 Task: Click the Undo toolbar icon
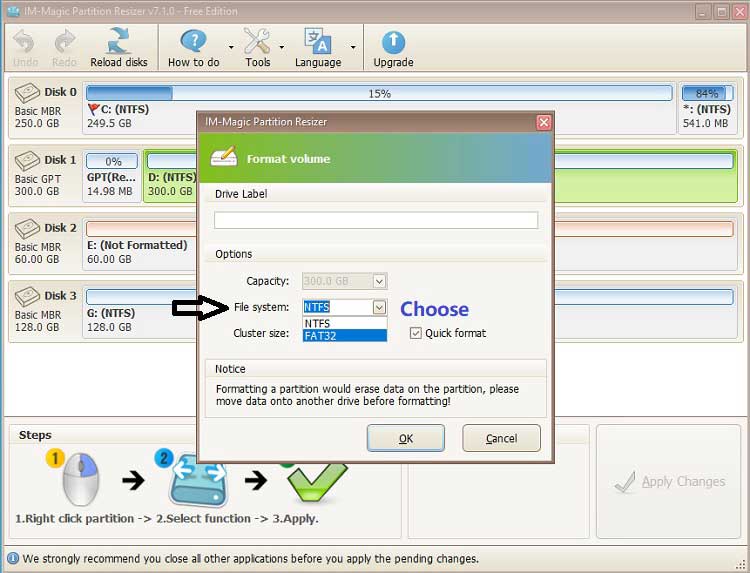point(24,42)
